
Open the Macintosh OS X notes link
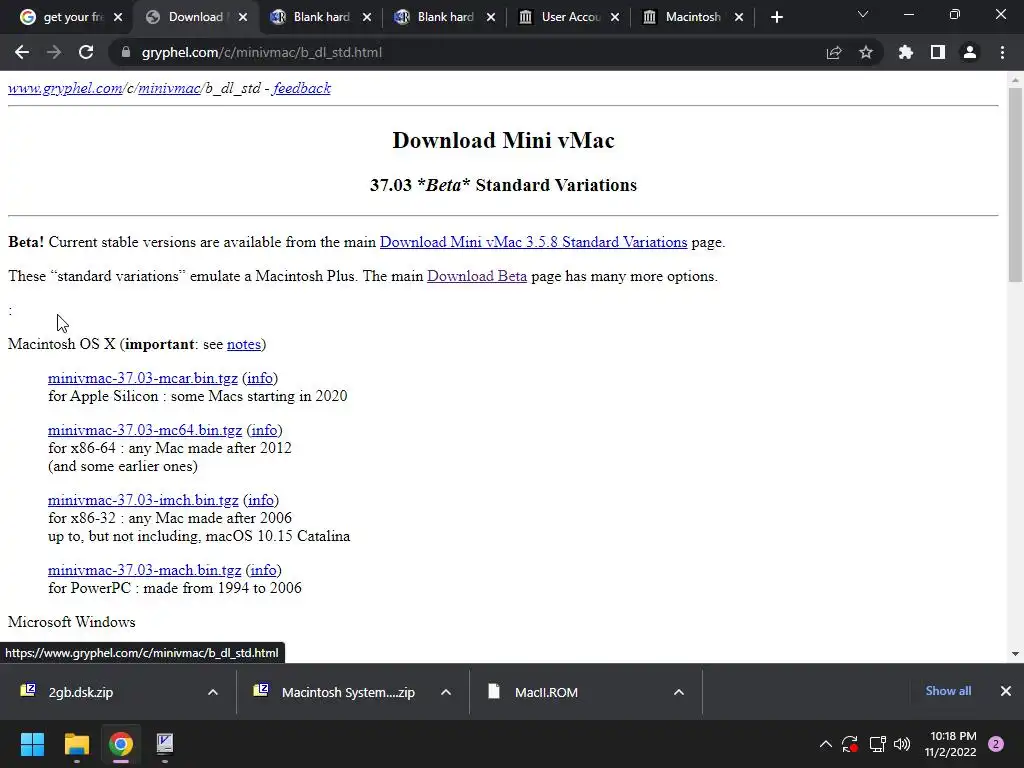click(x=244, y=344)
